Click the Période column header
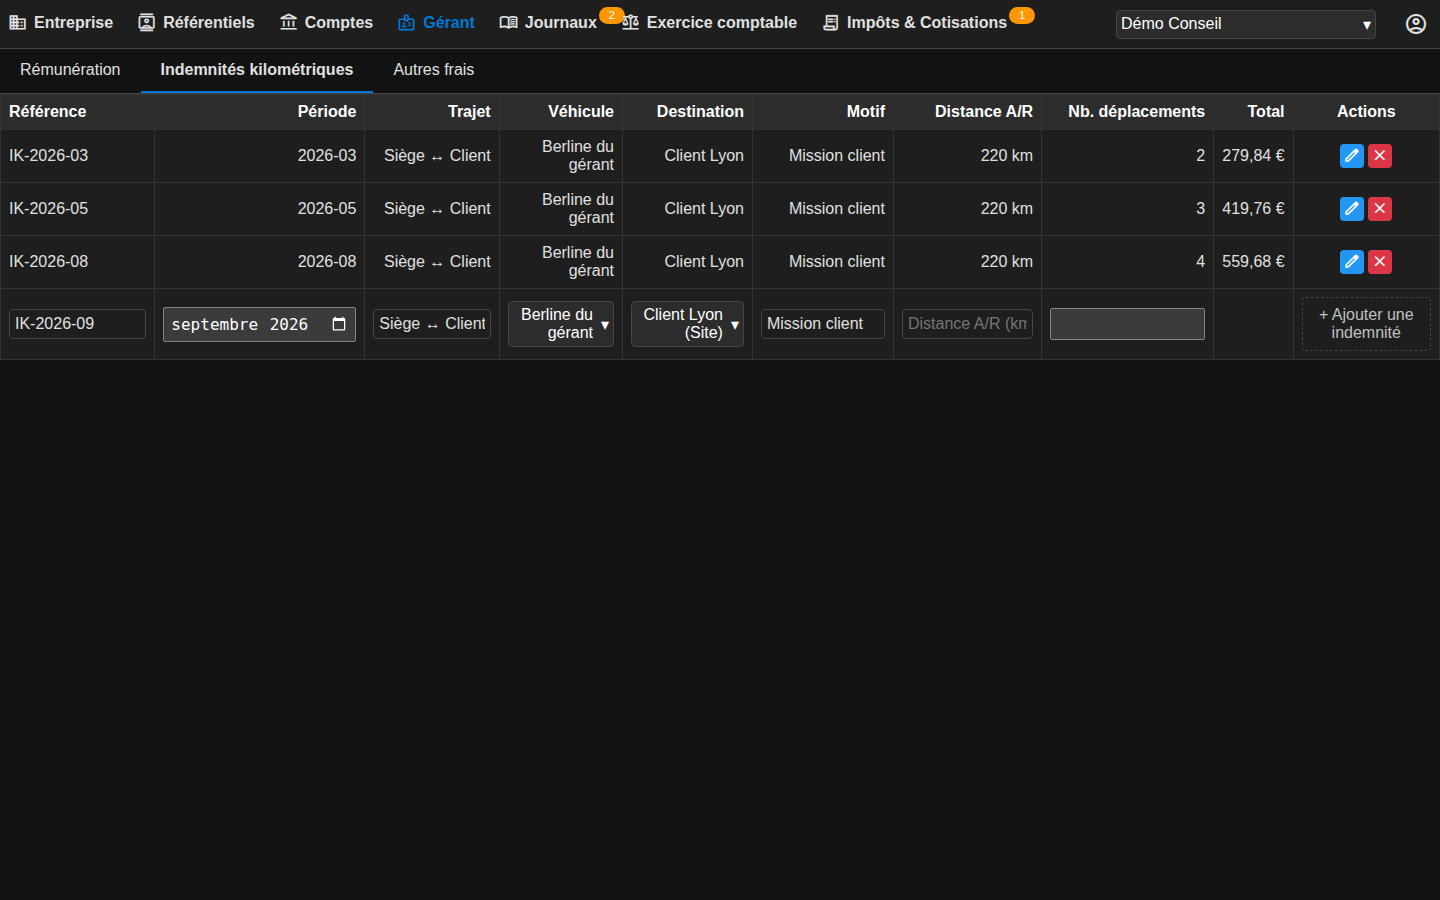 [x=260, y=112]
